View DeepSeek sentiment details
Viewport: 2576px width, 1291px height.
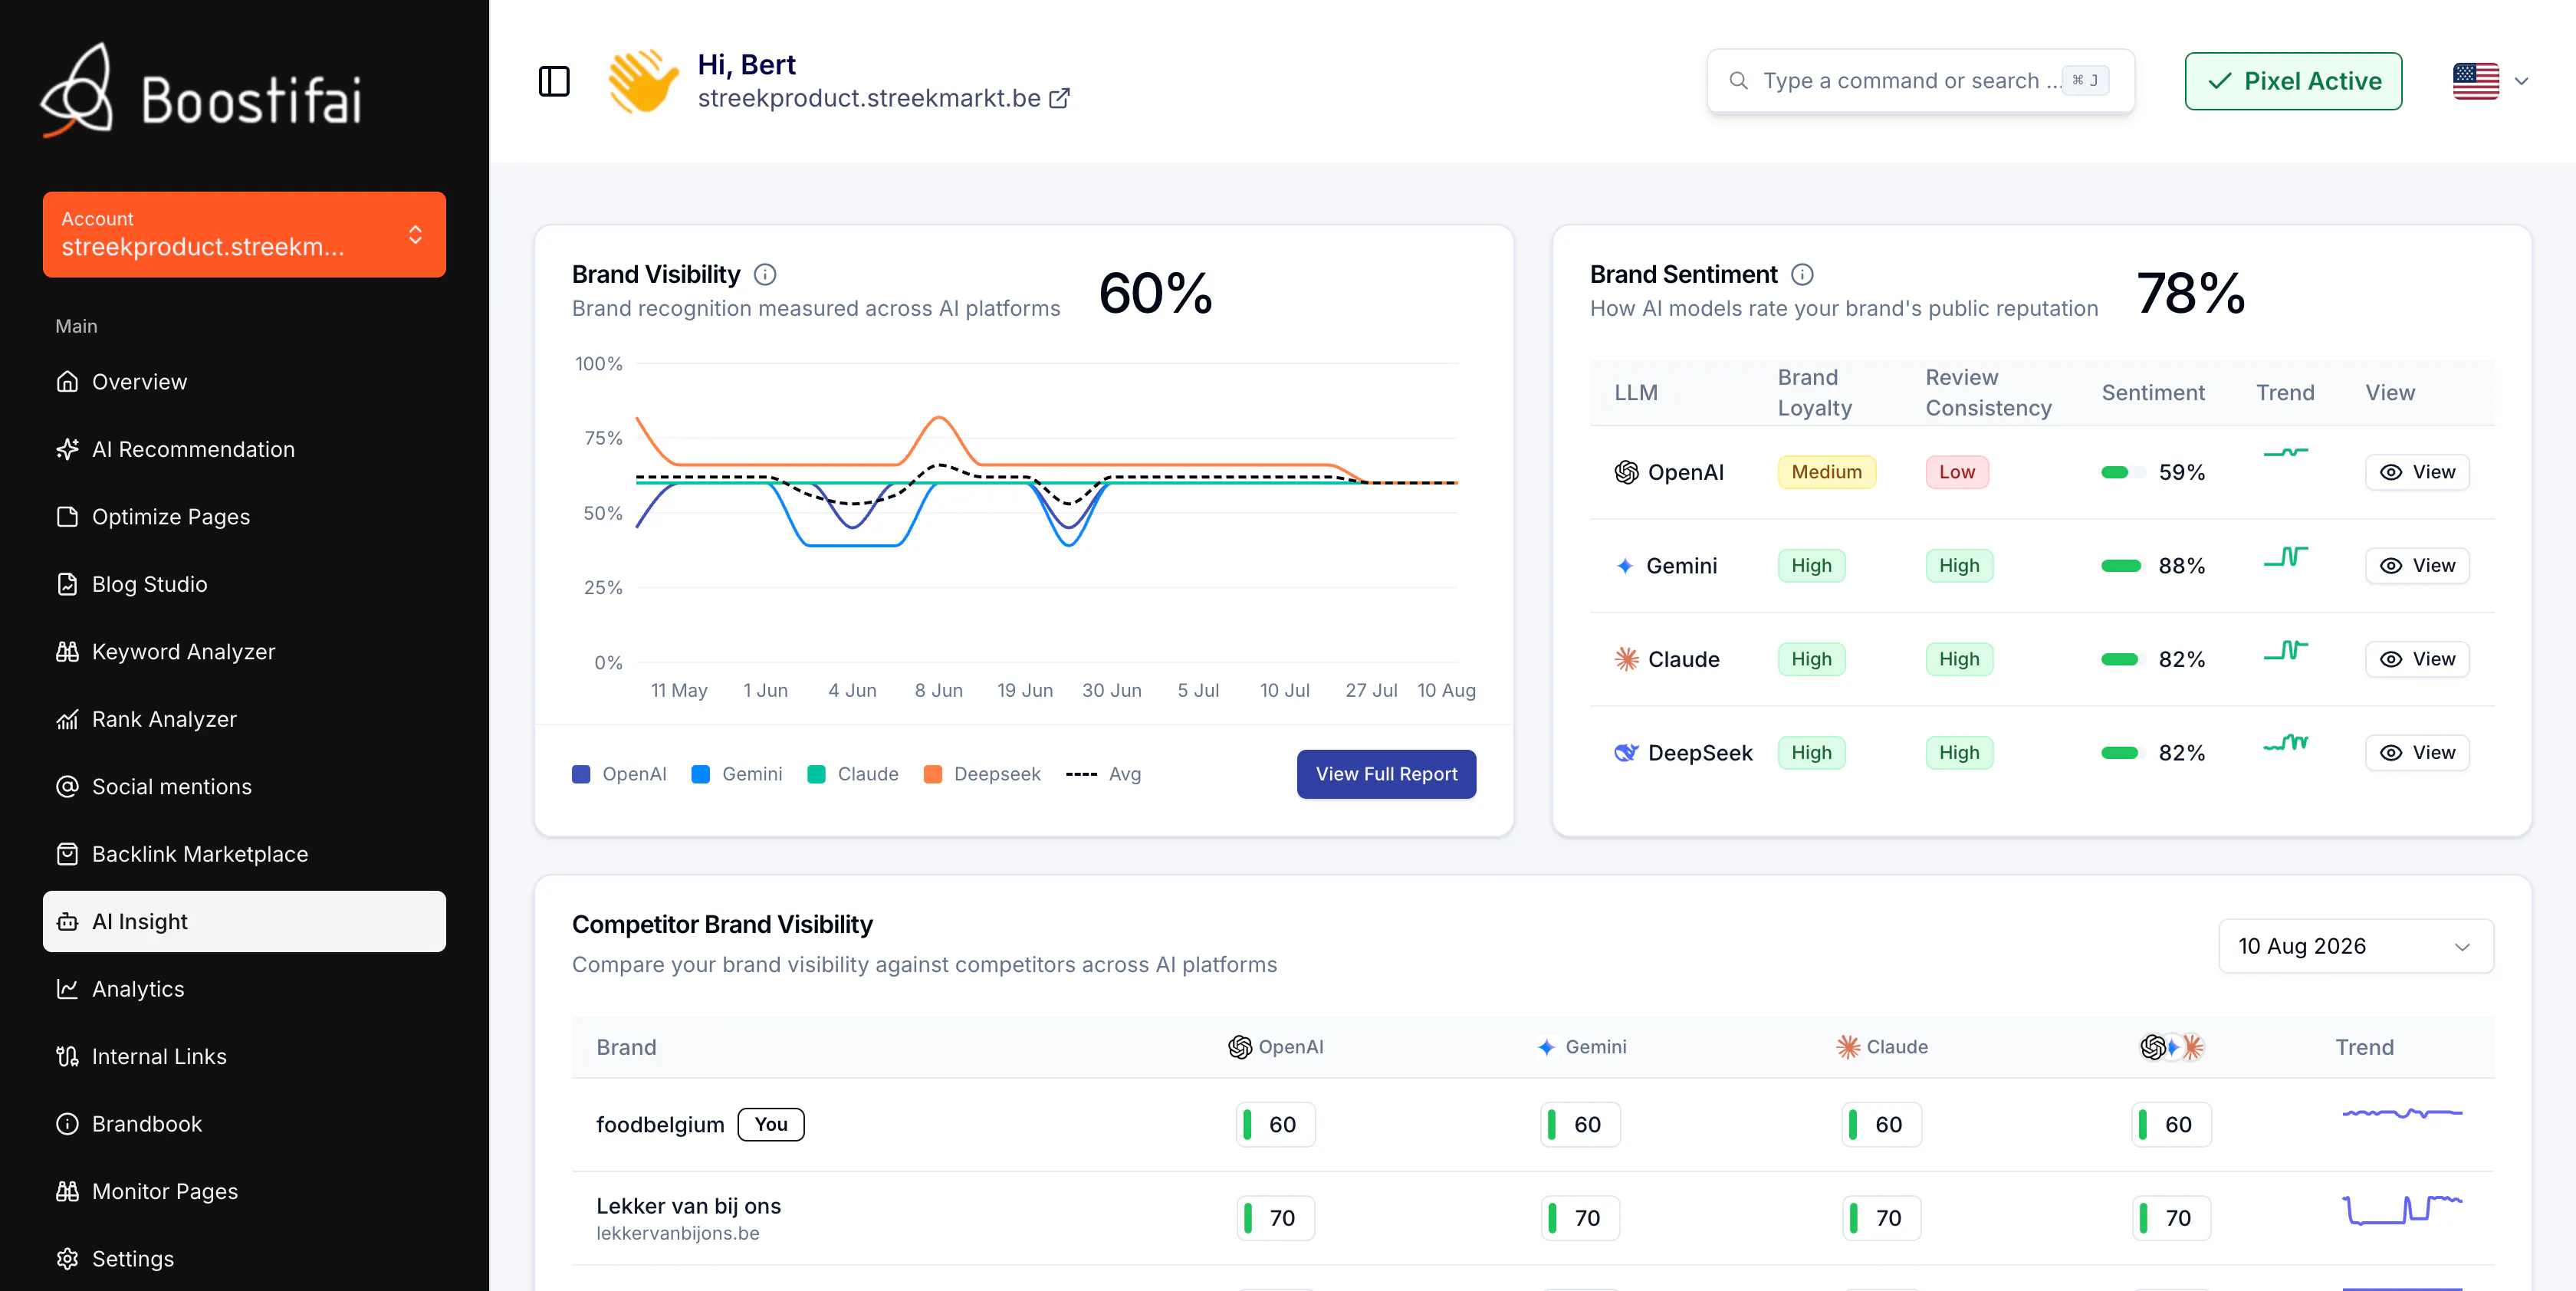2417,753
